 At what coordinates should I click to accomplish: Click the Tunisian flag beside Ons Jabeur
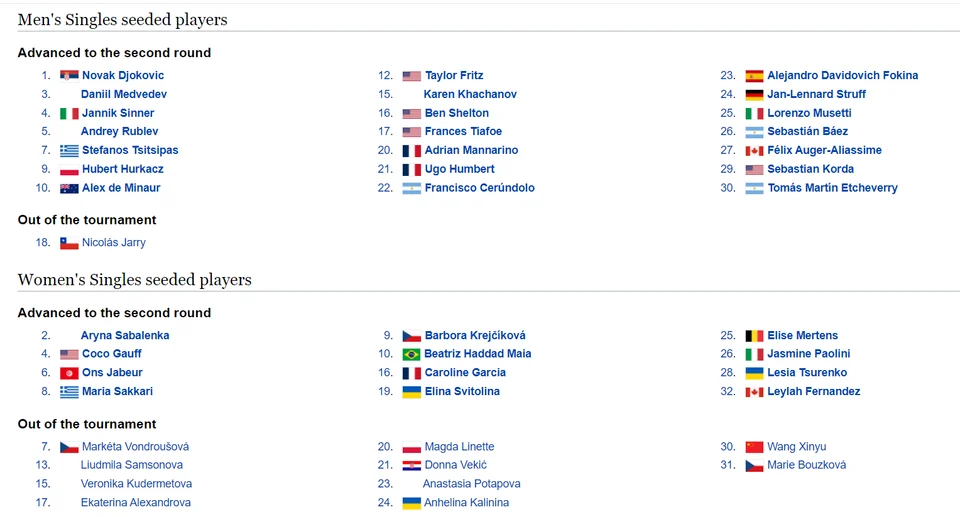click(69, 373)
